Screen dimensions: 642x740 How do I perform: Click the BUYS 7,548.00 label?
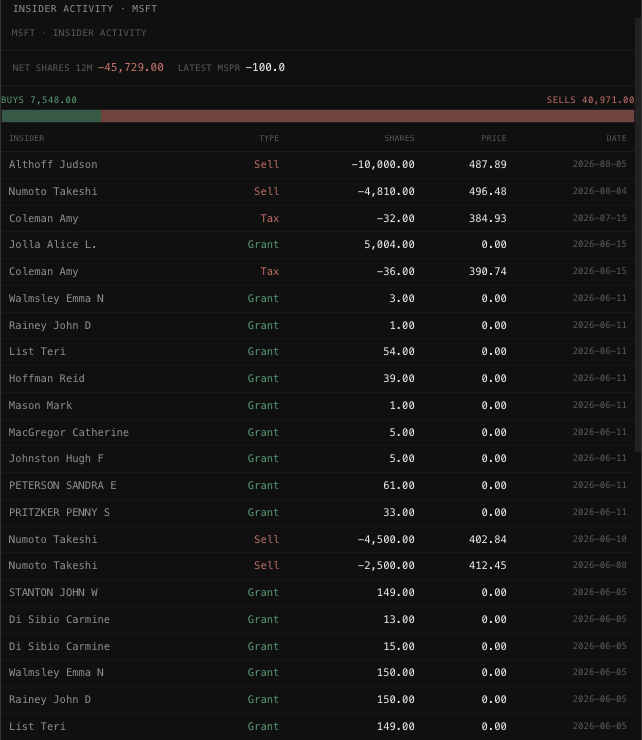pyautogui.click(x=39, y=100)
